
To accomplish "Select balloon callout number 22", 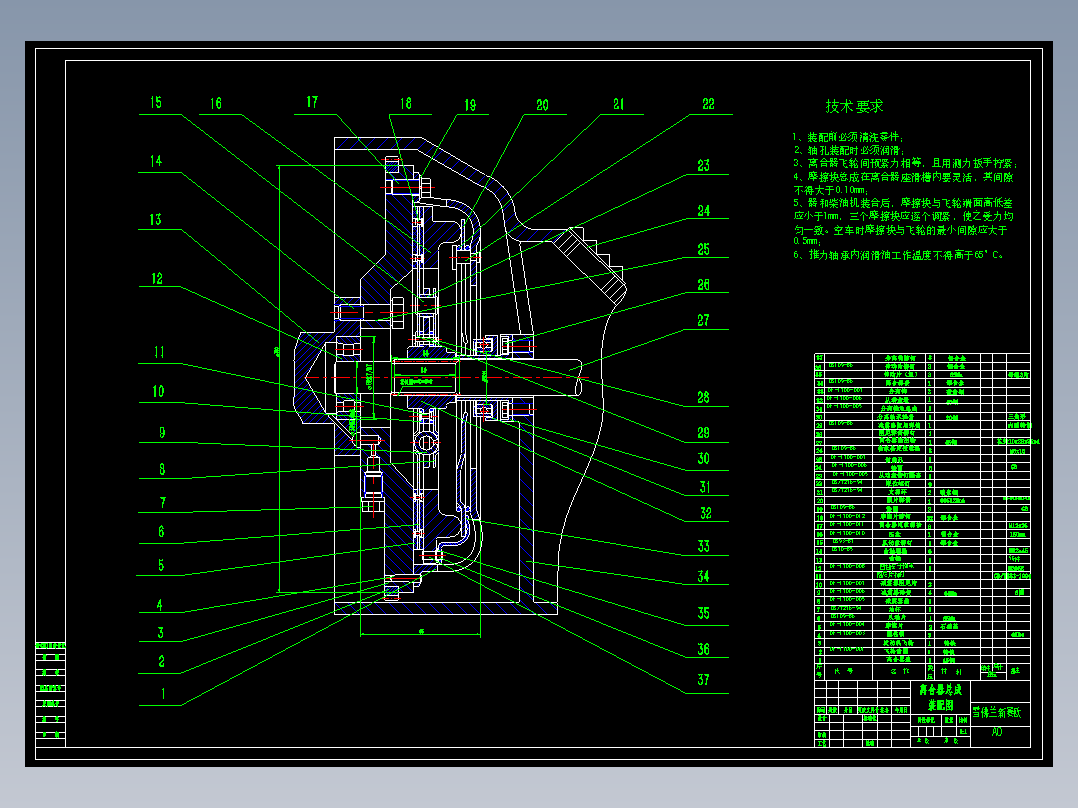I will tap(710, 101).
